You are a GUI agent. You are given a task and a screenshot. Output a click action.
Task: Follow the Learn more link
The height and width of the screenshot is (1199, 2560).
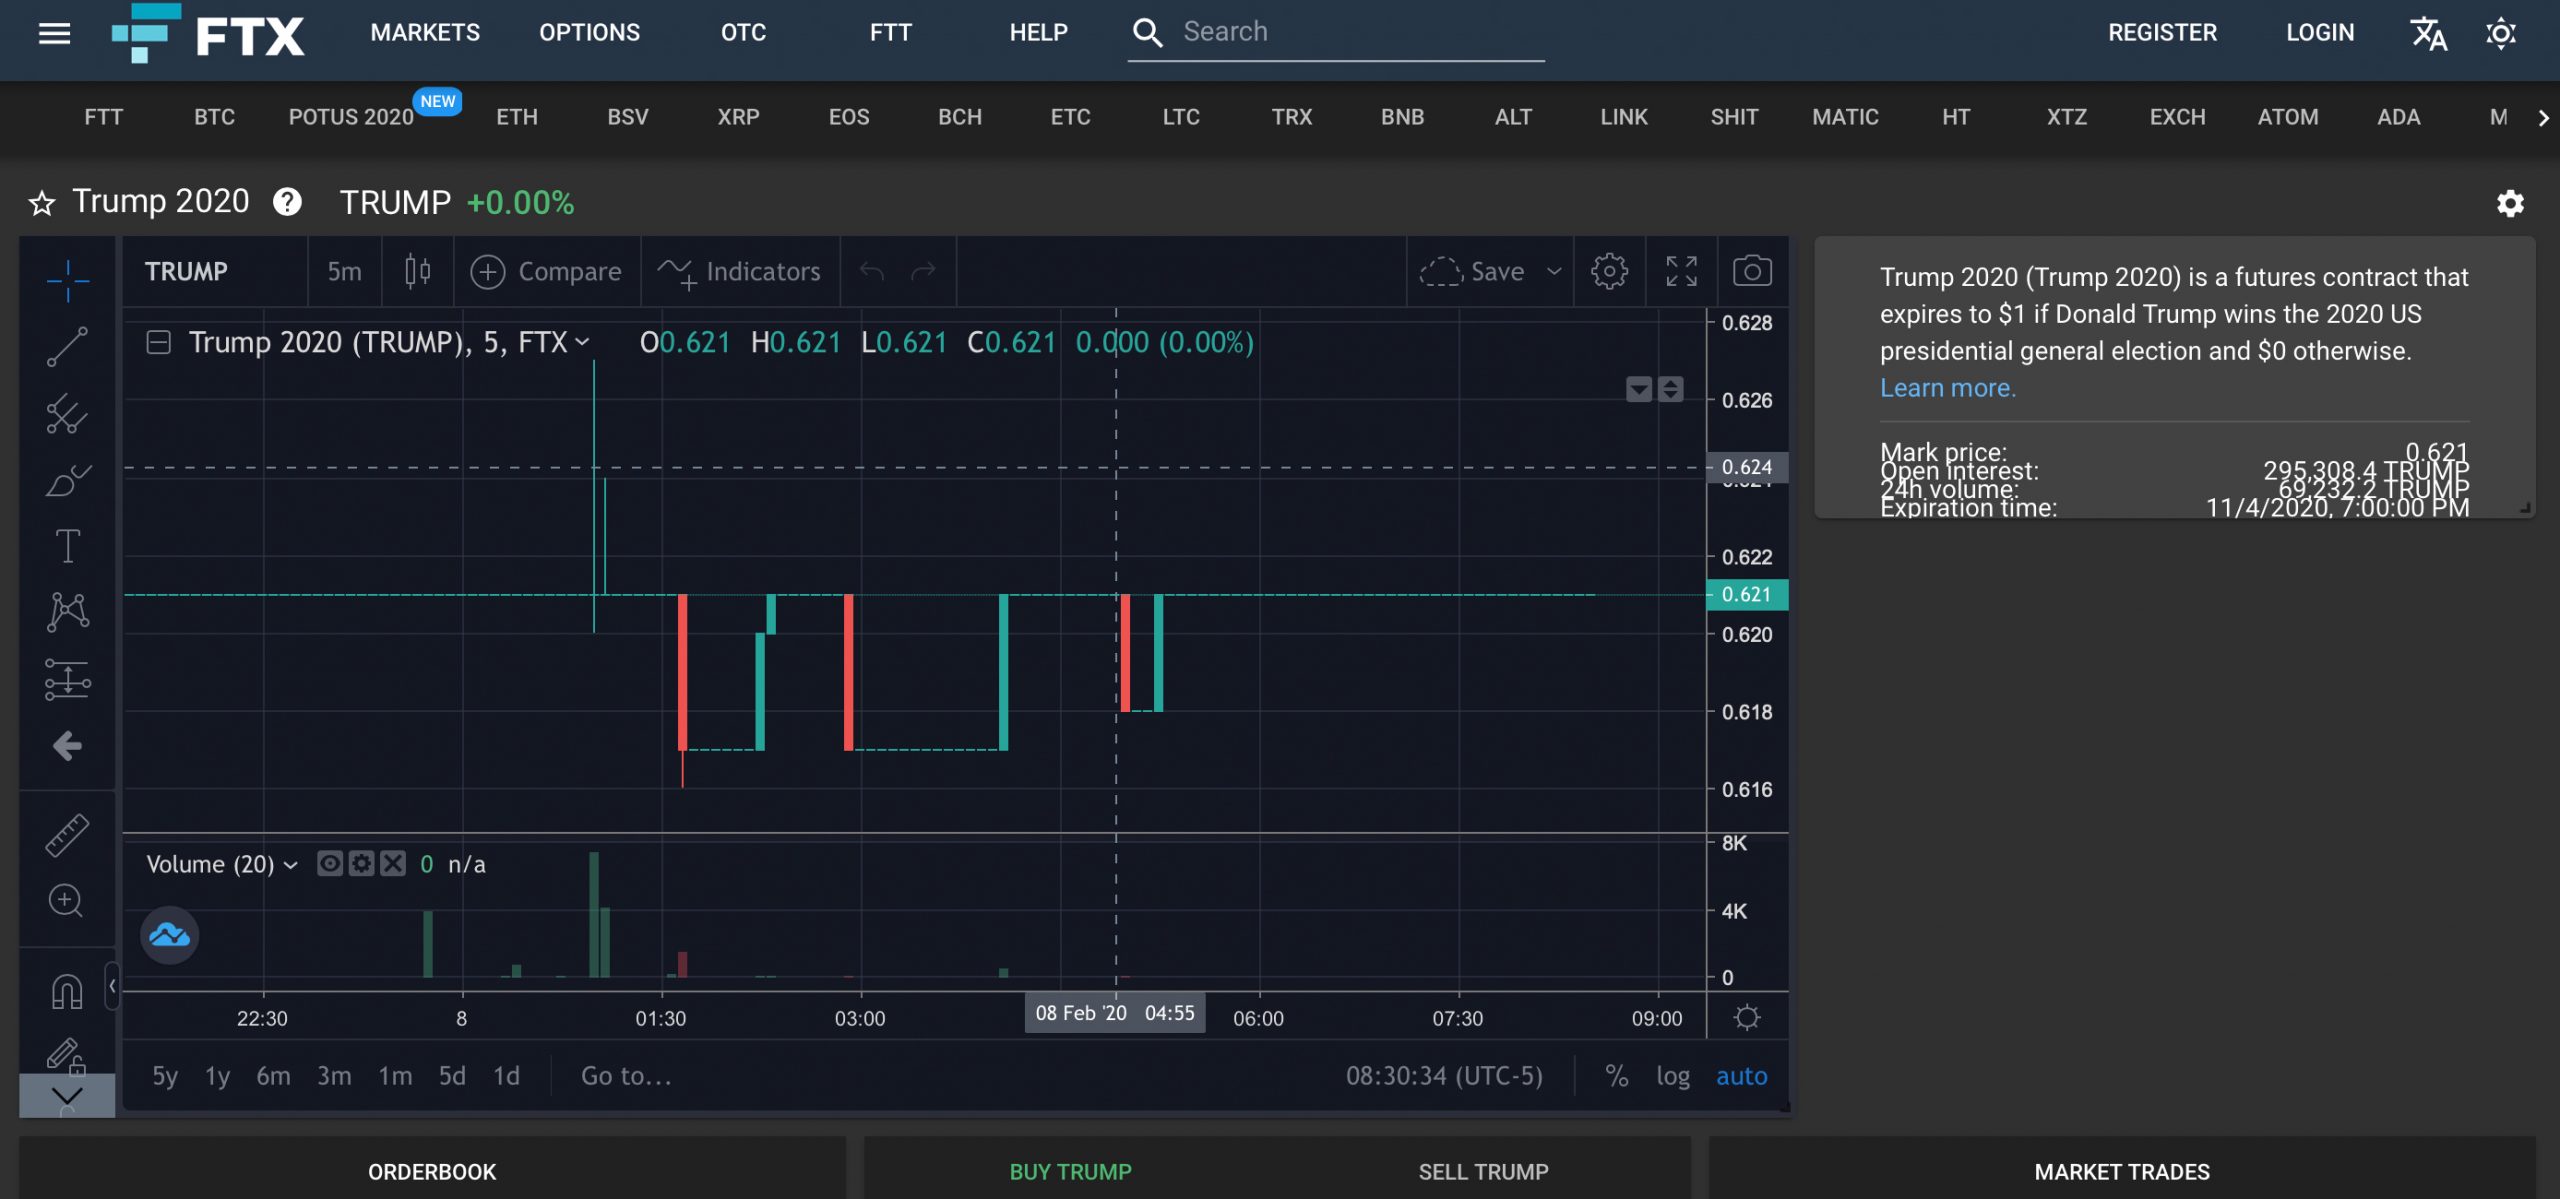(1947, 388)
